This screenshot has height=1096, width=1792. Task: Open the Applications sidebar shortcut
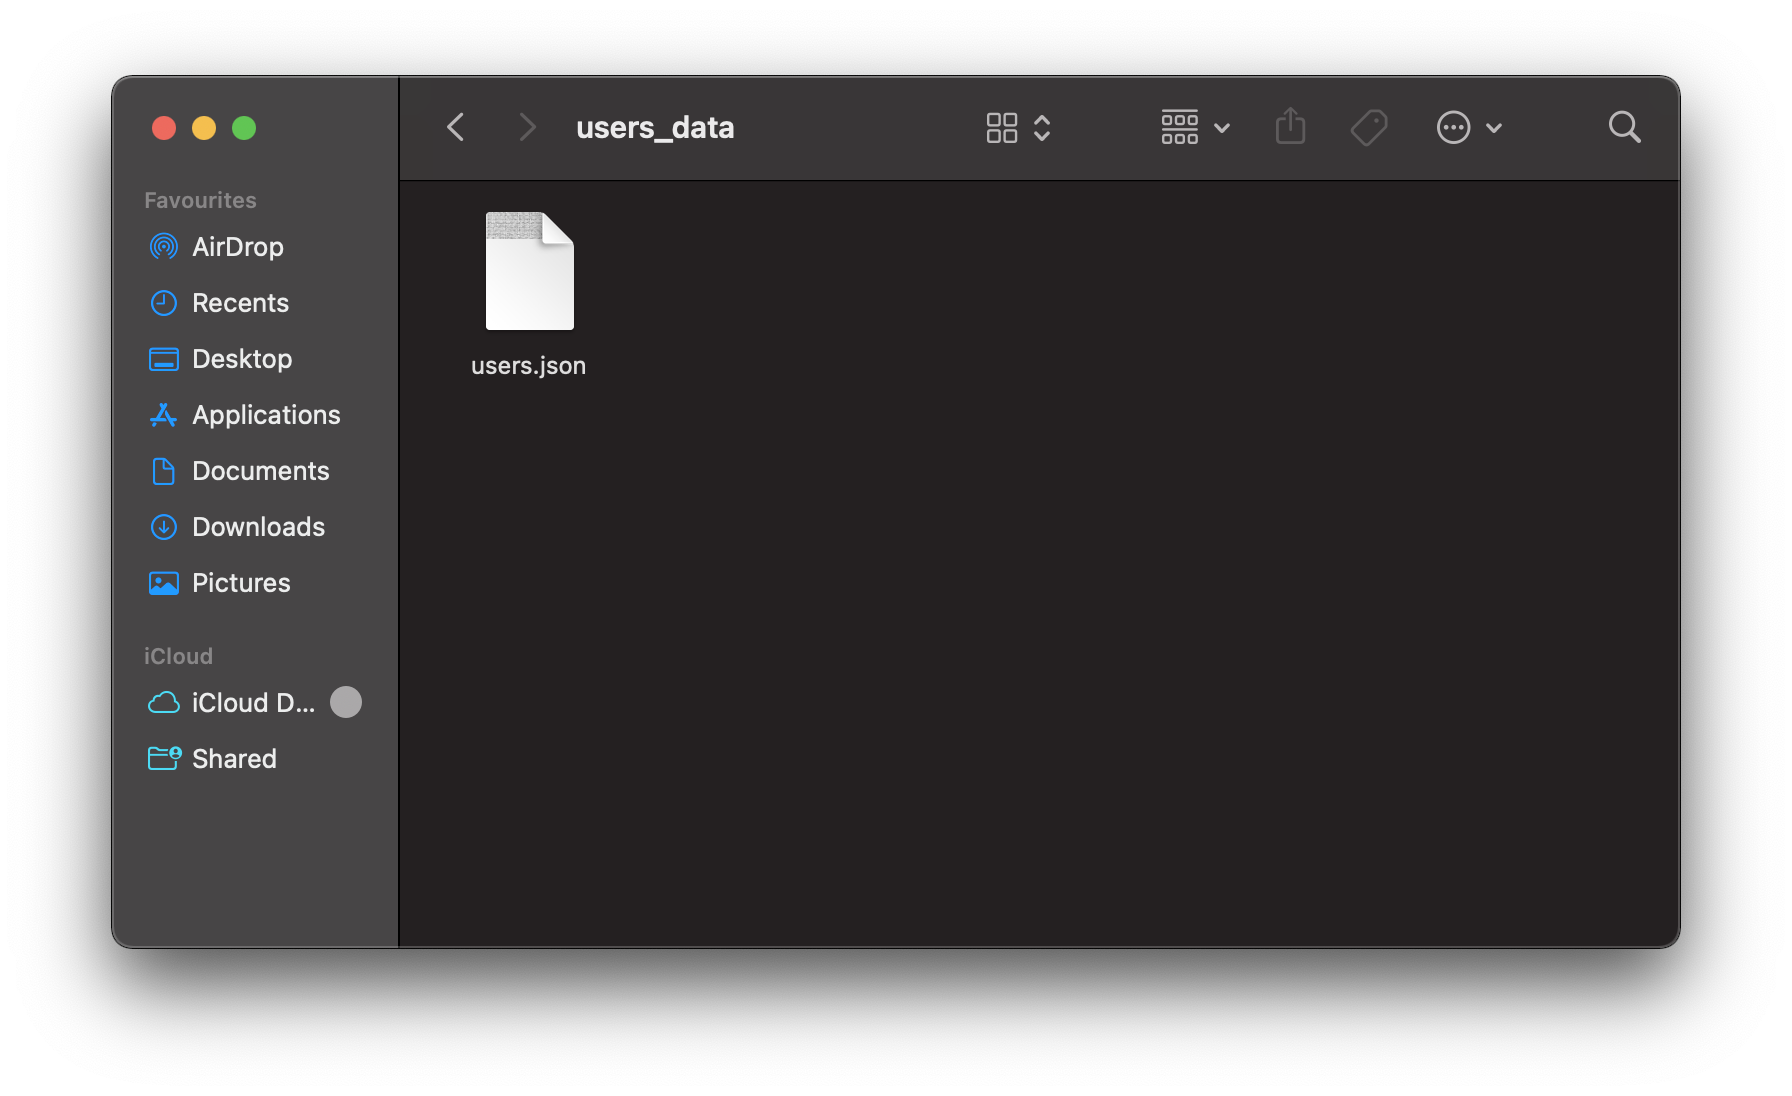click(x=266, y=415)
